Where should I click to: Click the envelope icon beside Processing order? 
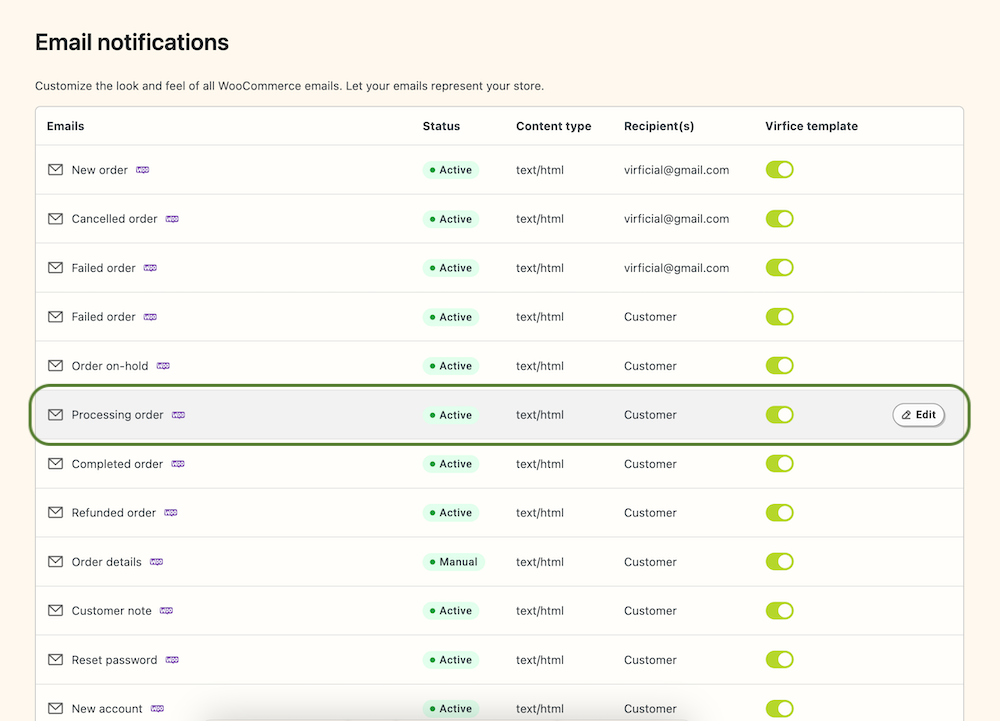pos(55,415)
